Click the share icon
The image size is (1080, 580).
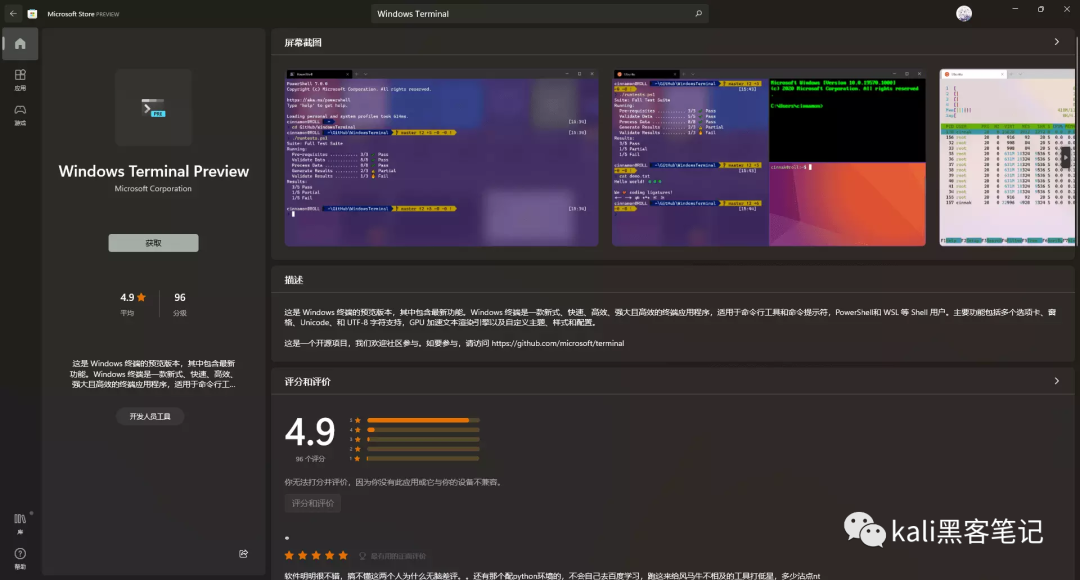point(243,554)
